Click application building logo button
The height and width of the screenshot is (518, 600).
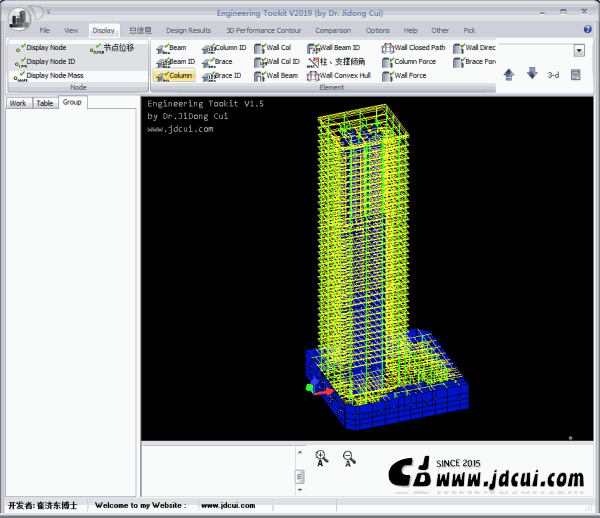[x=19, y=18]
